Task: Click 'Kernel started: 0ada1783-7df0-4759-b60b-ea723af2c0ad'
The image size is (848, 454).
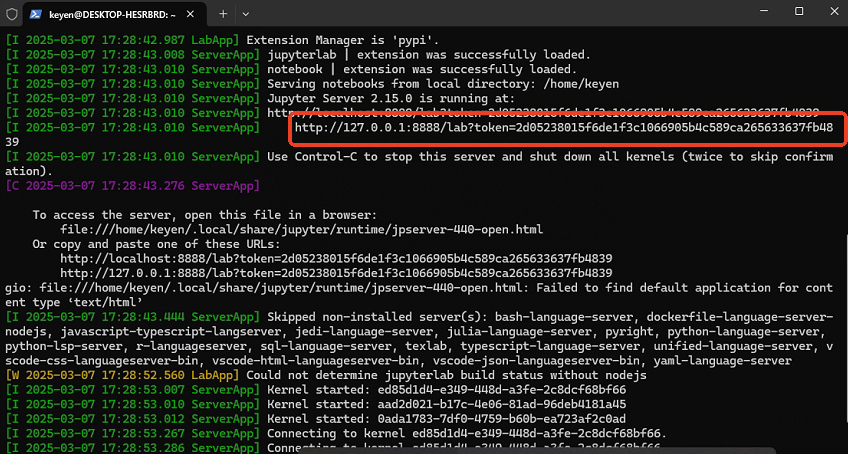Action: 447,419
